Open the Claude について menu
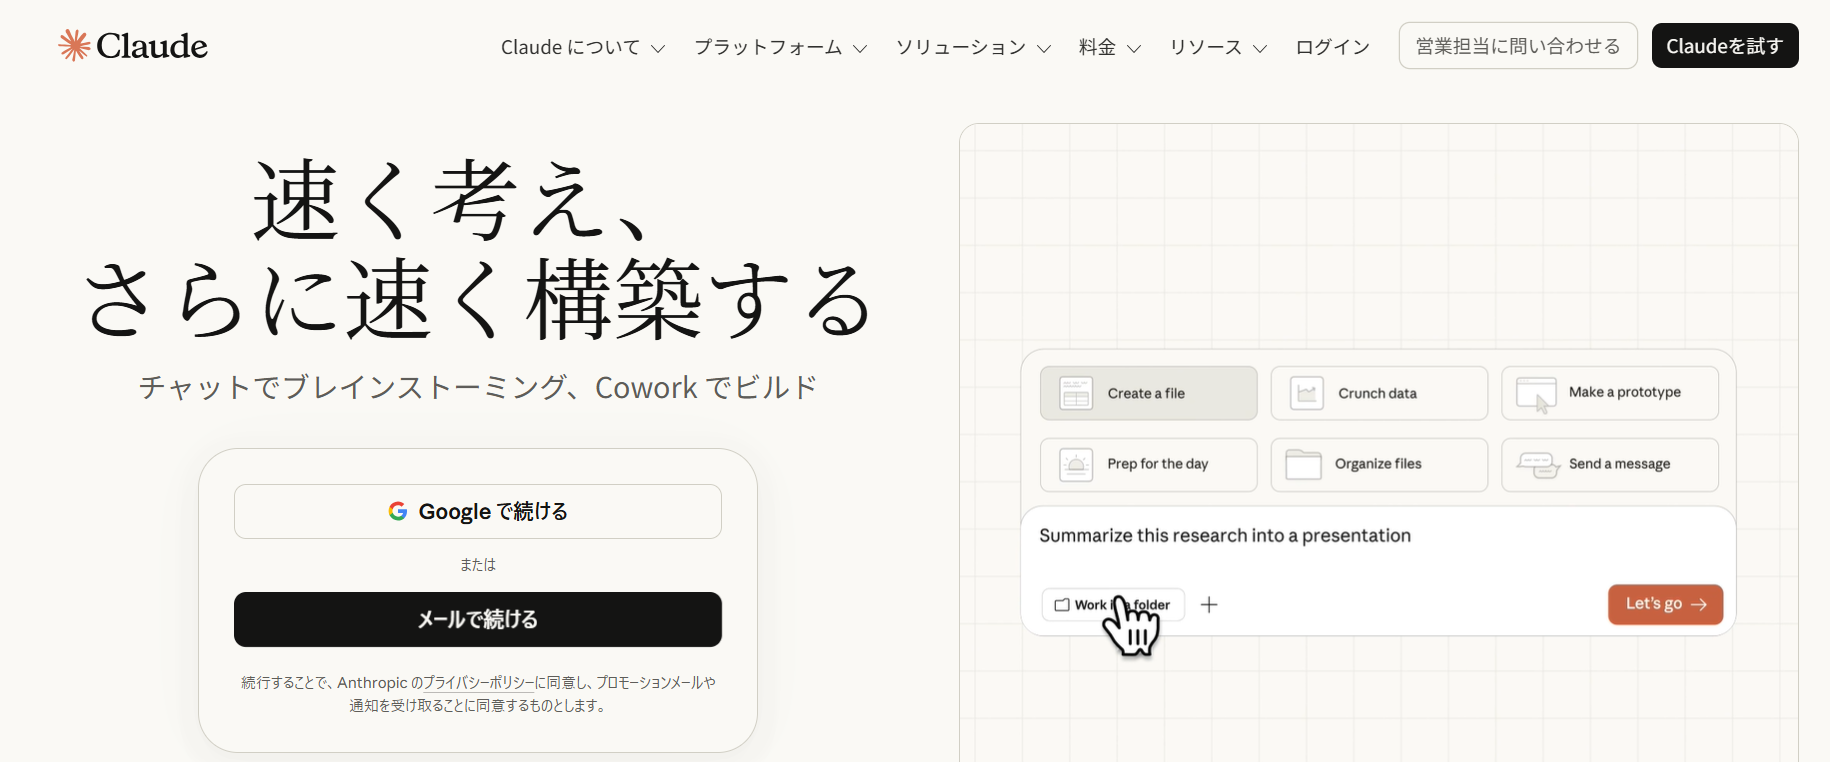The width and height of the screenshot is (1830, 762). tap(583, 47)
